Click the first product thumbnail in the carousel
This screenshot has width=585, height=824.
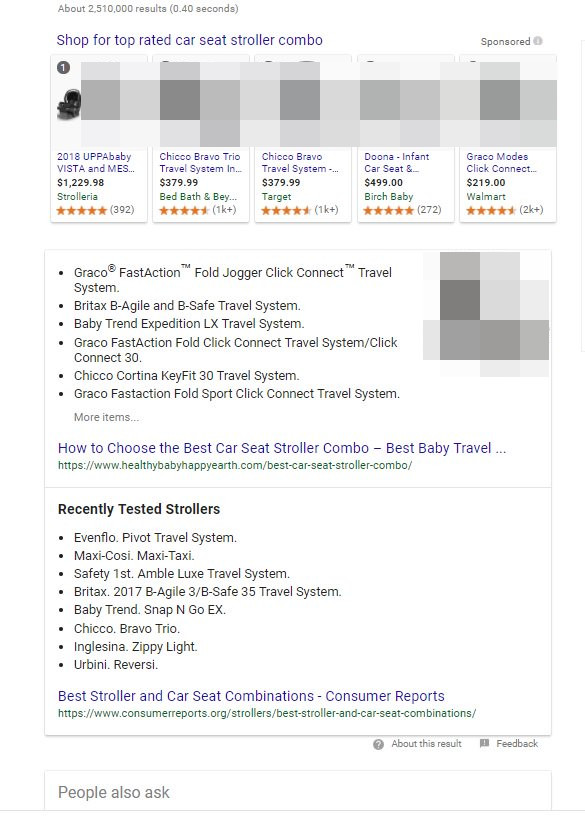tap(69, 105)
